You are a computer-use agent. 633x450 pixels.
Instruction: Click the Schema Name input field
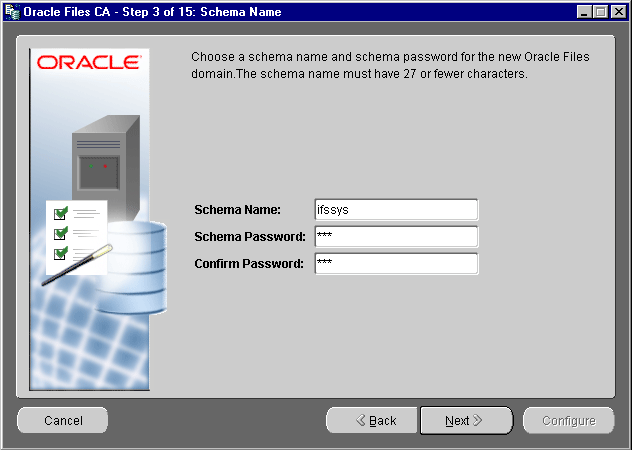coord(396,209)
